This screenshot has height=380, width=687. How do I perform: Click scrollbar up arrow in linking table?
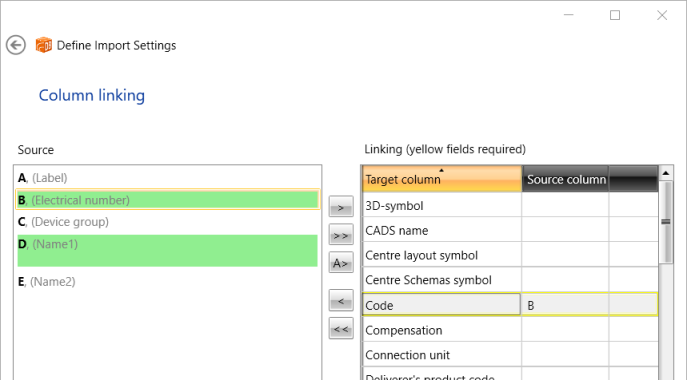coord(666,173)
